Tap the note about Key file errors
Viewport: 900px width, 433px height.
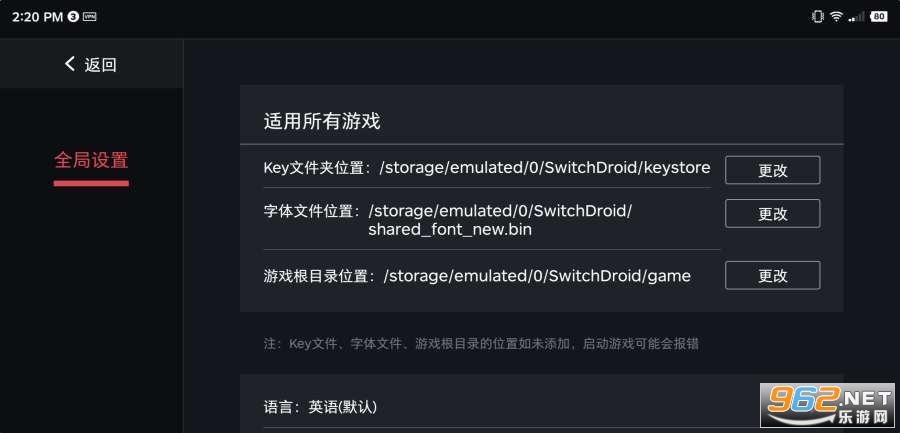click(x=481, y=343)
